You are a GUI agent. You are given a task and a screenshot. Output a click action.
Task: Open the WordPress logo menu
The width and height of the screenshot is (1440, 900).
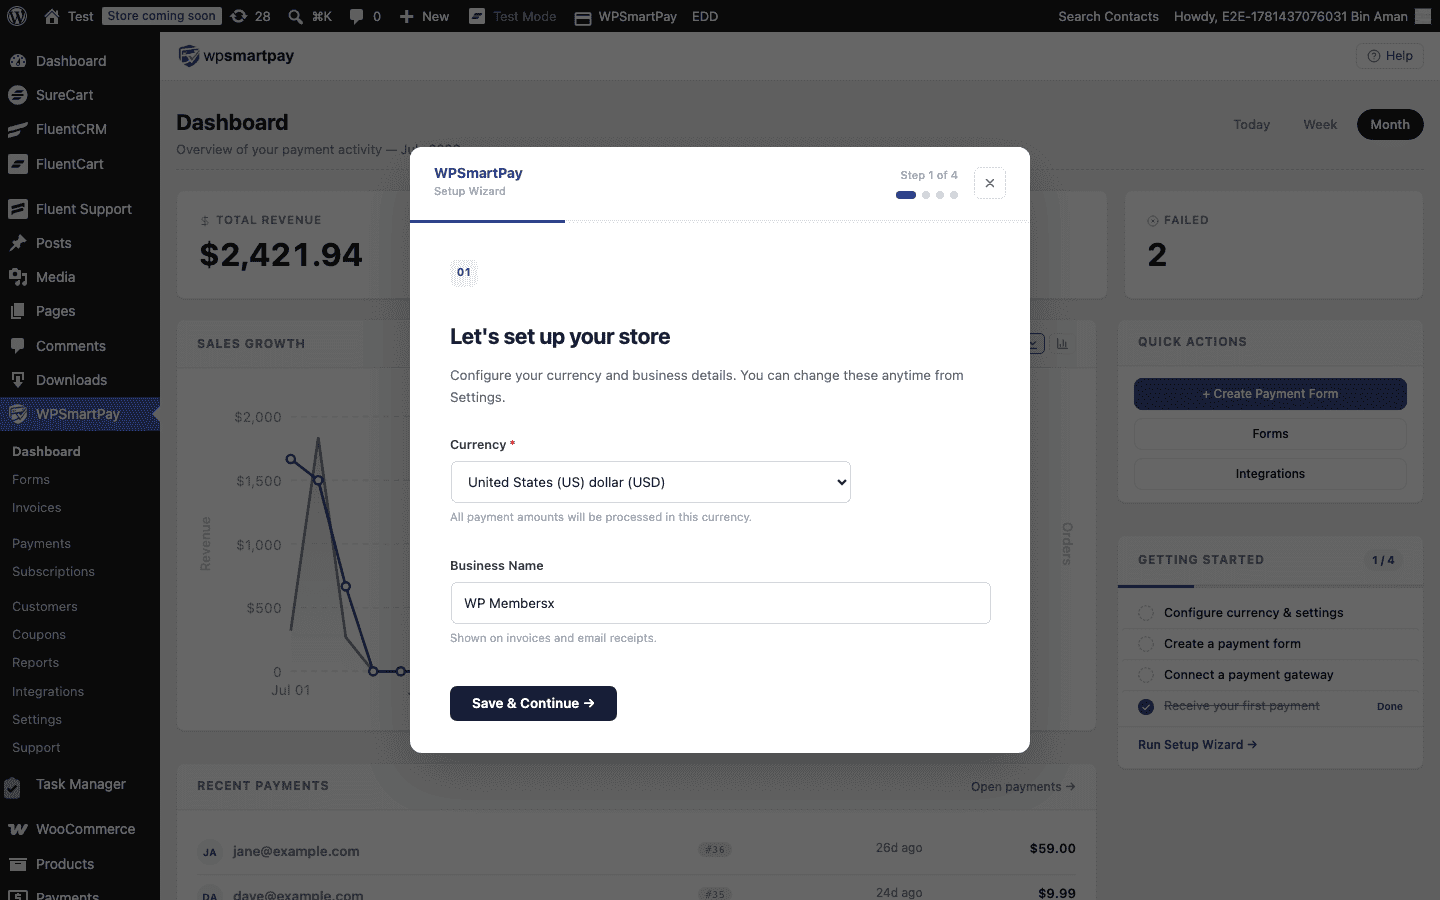[x=17, y=16]
